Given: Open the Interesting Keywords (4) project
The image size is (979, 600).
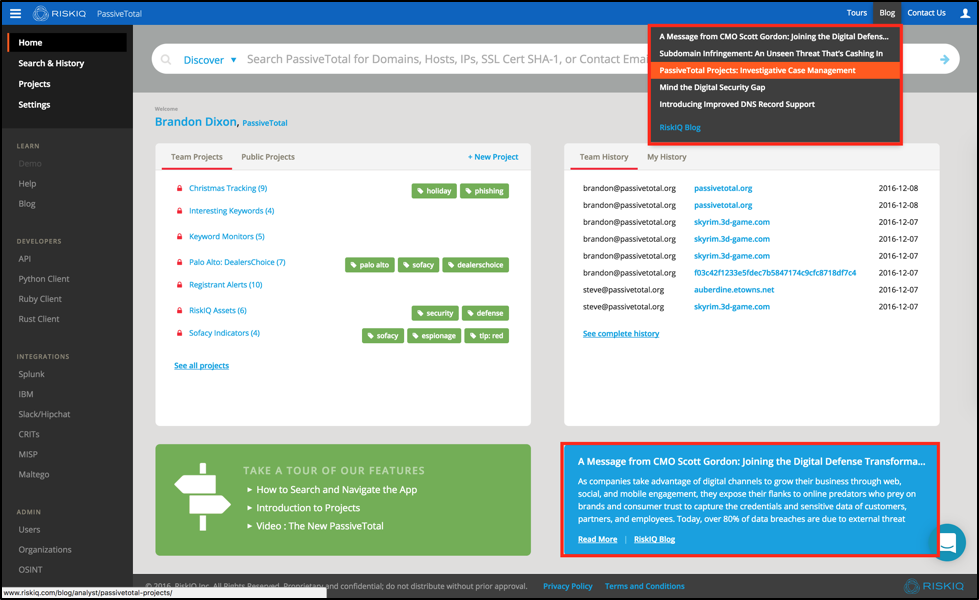Looking at the screenshot, I should click(232, 210).
